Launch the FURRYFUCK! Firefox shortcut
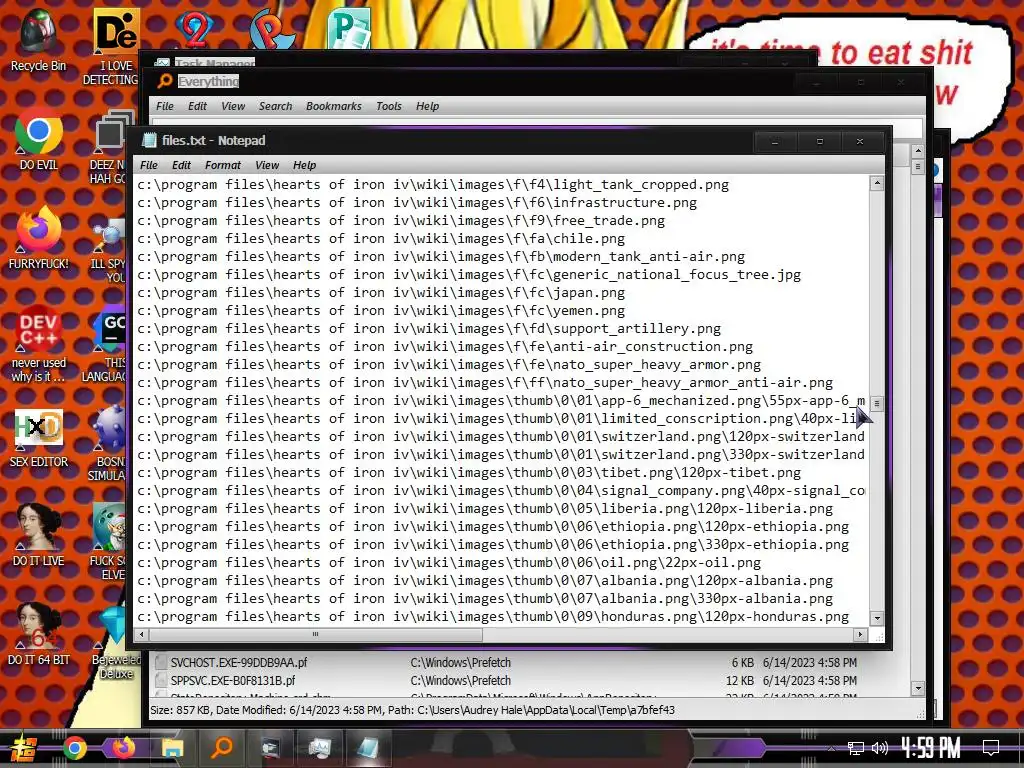Image resolution: width=1024 pixels, height=768 pixels. pos(39,238)
